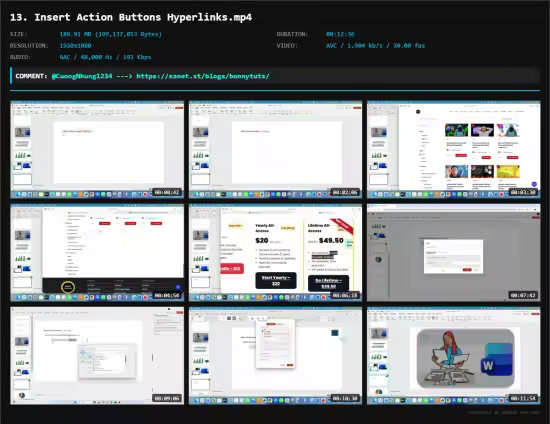Click the "RESOLUTION:" label
Viewport: 550px width, 424px height.
tap(29, 46)
